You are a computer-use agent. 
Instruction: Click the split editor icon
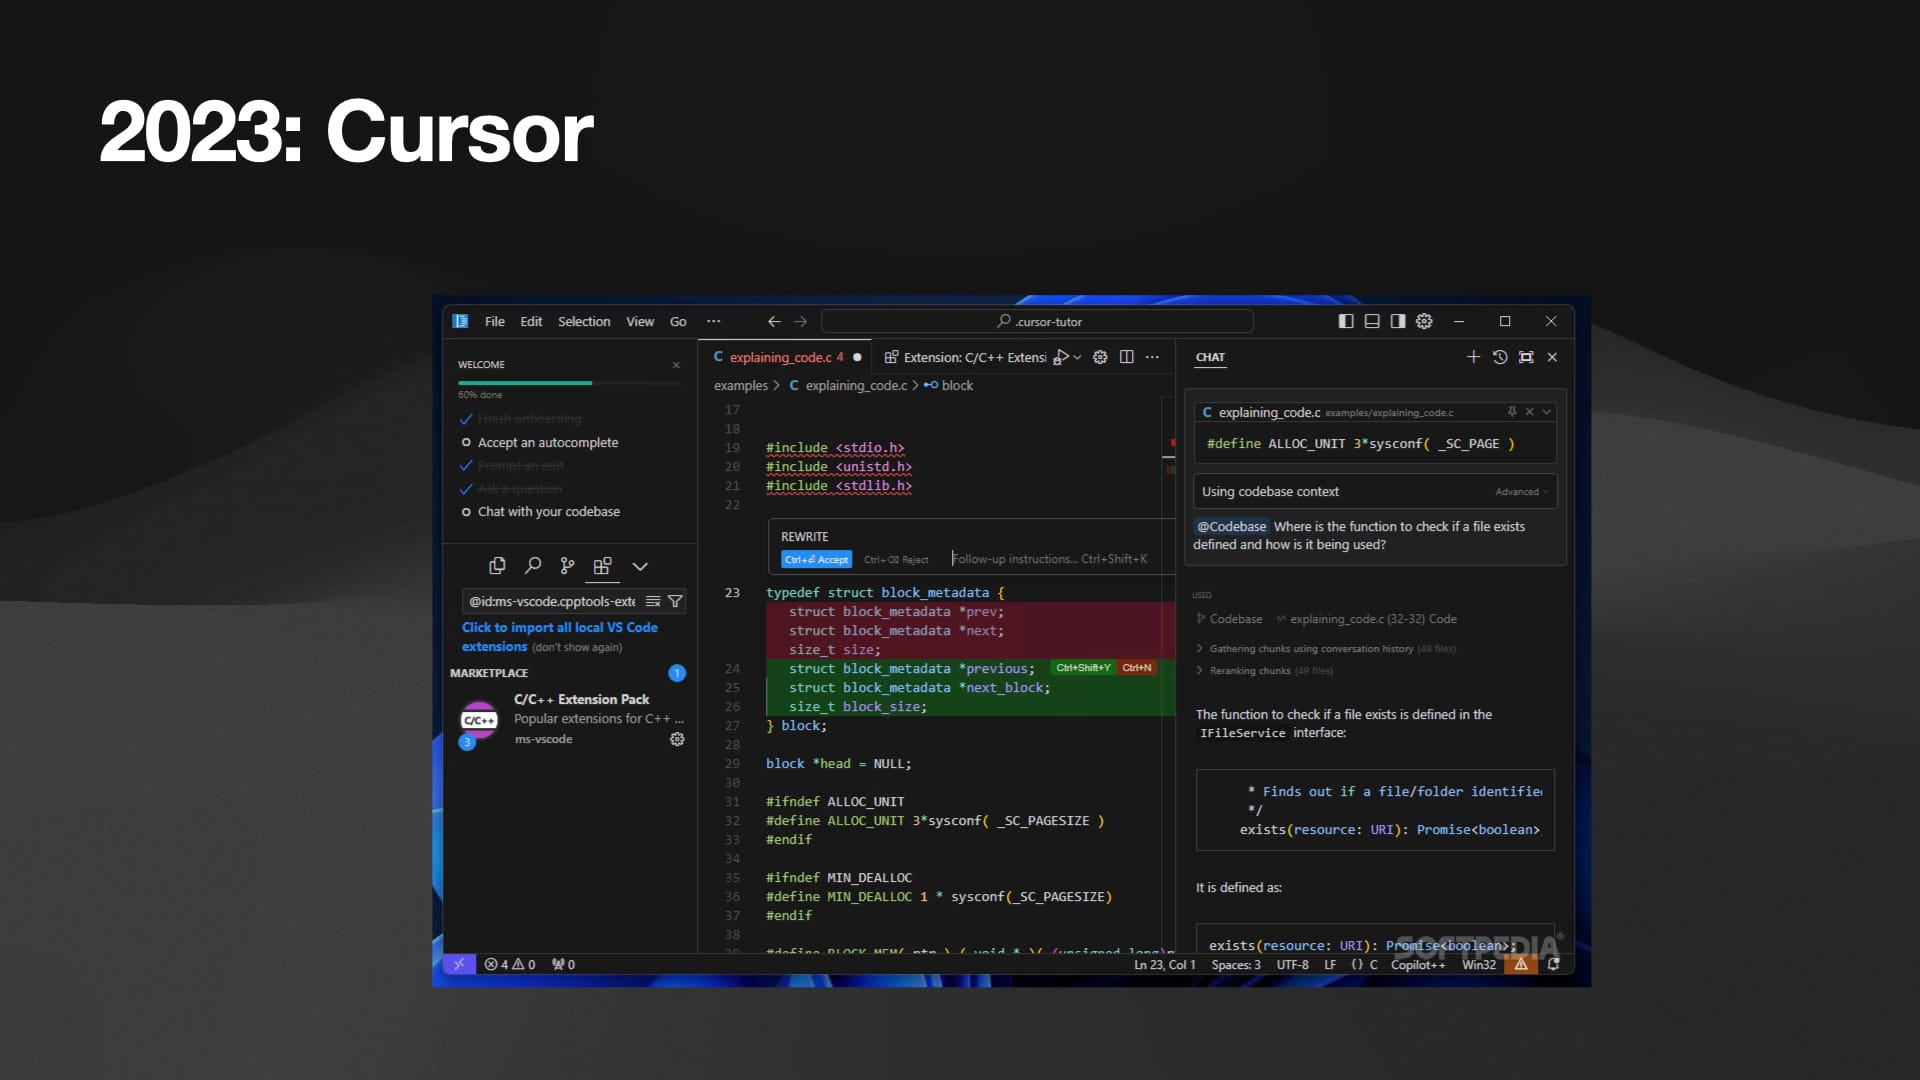click(x=1127, y=357)
